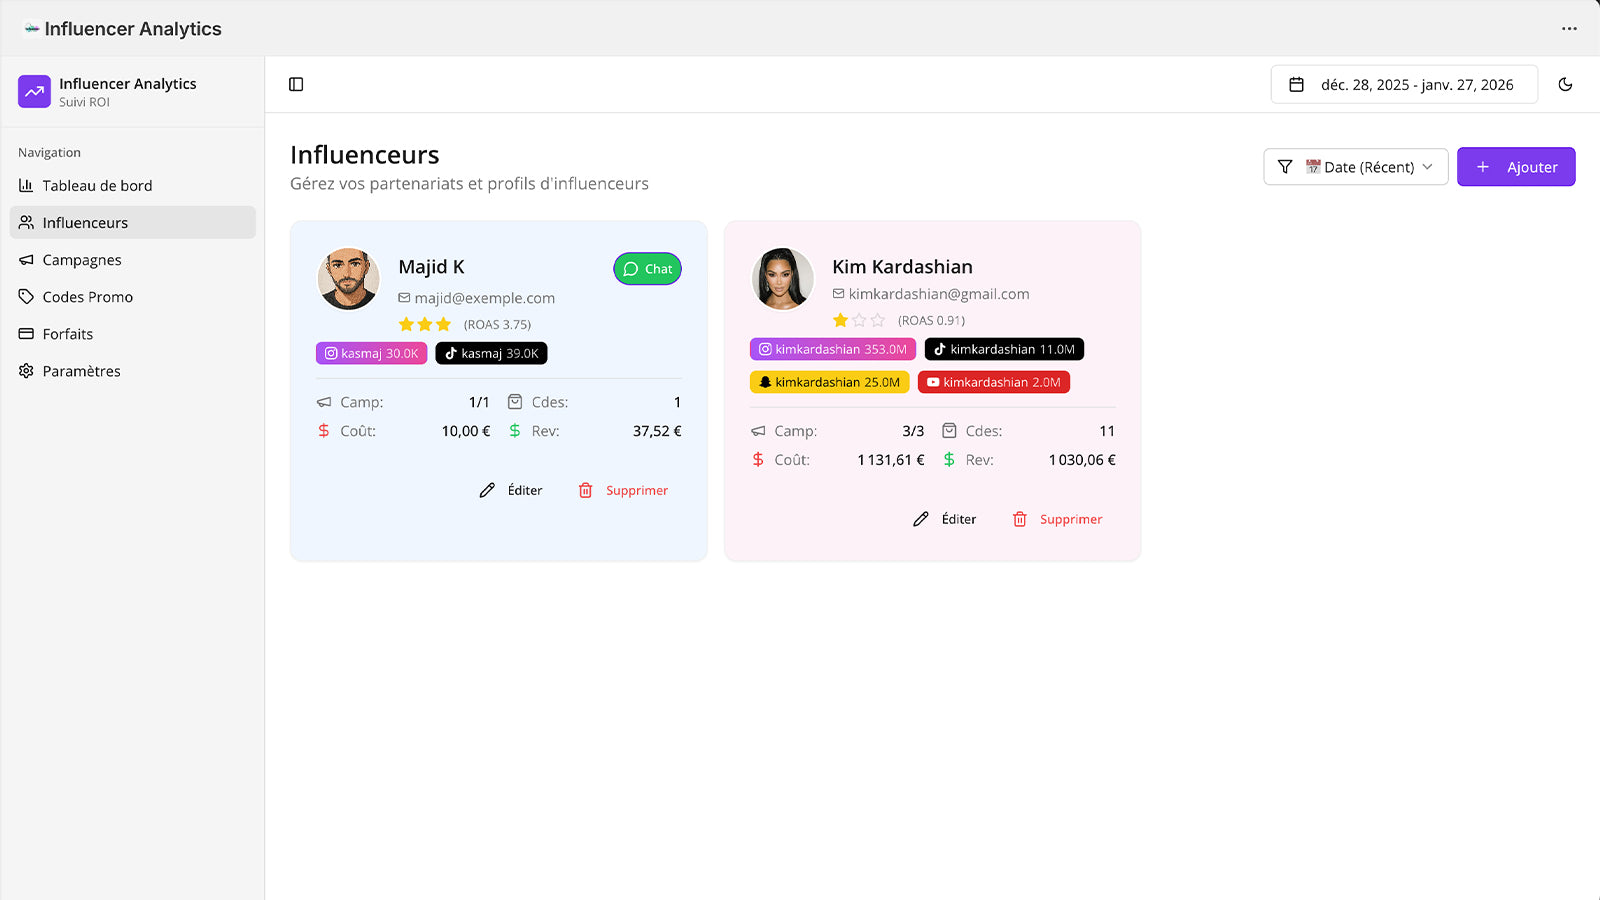Click Majid K's third rating star
1600x900 pixels.
(x=442, y=324)
